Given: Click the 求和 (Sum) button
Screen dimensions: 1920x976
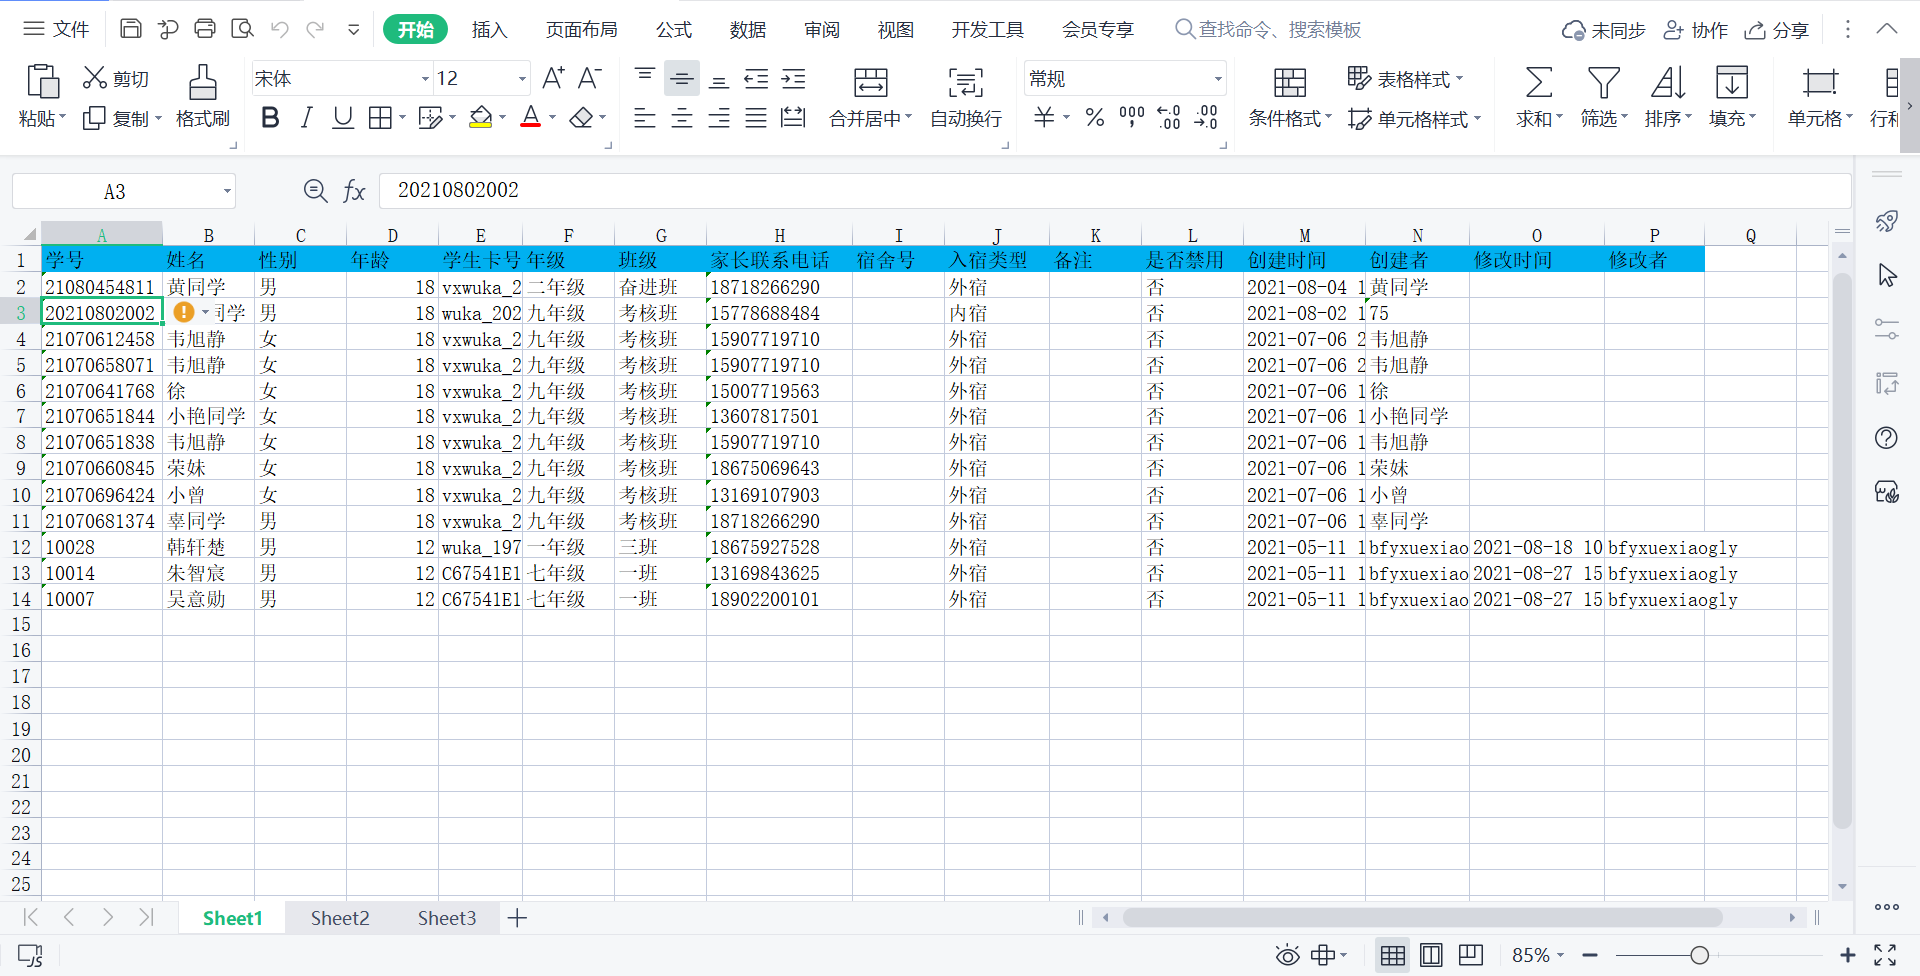Looking at the screenshot, I should click(x=1539, y=98).
